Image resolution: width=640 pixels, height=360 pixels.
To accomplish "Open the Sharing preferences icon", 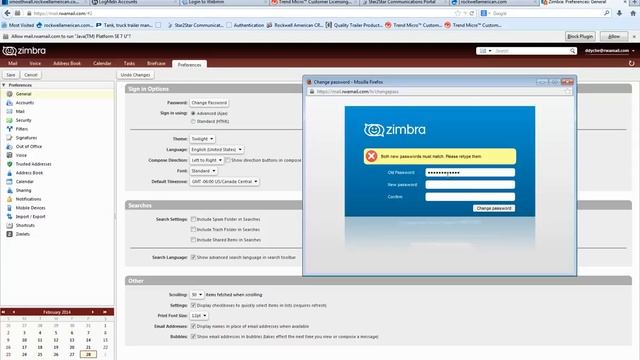I will pos(9,191).
